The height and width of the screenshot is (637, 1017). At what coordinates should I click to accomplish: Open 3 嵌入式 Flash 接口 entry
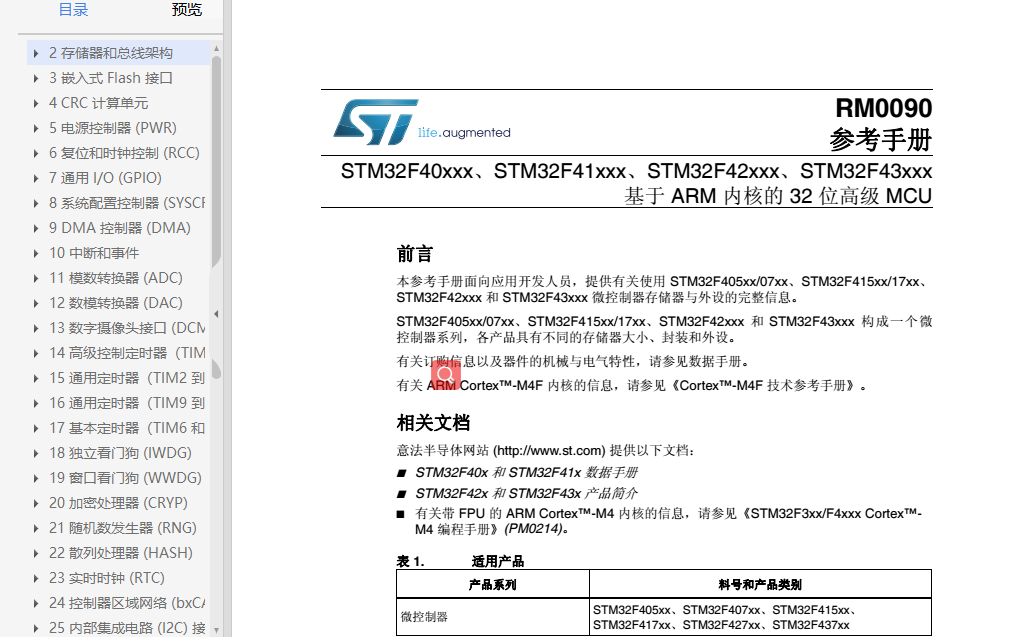pos(111,78)
